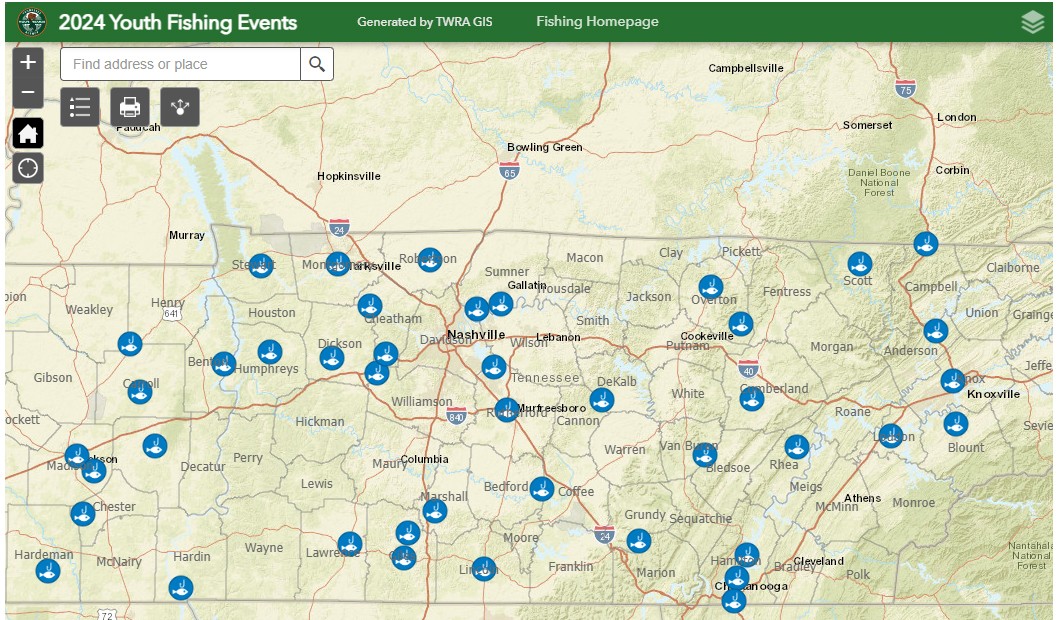Select the fishing marker in Lawrence County
Viewport: 1060px width, 620px height.
point(350,544)
